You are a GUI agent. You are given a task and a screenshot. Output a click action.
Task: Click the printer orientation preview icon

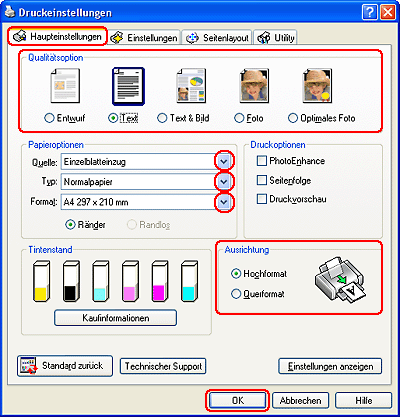[x=340, y=280]
